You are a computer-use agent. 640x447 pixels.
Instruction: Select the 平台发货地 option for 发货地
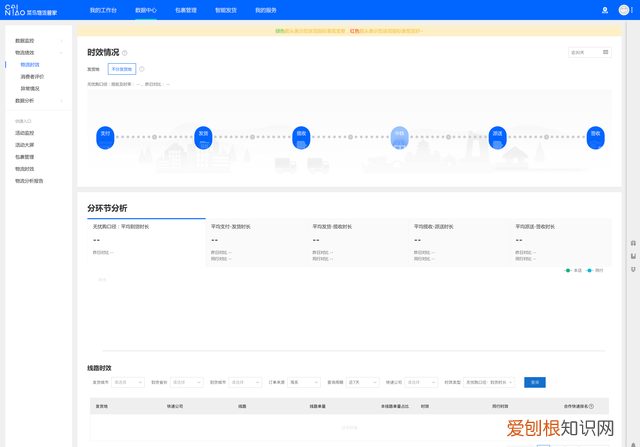coord(122,69)
